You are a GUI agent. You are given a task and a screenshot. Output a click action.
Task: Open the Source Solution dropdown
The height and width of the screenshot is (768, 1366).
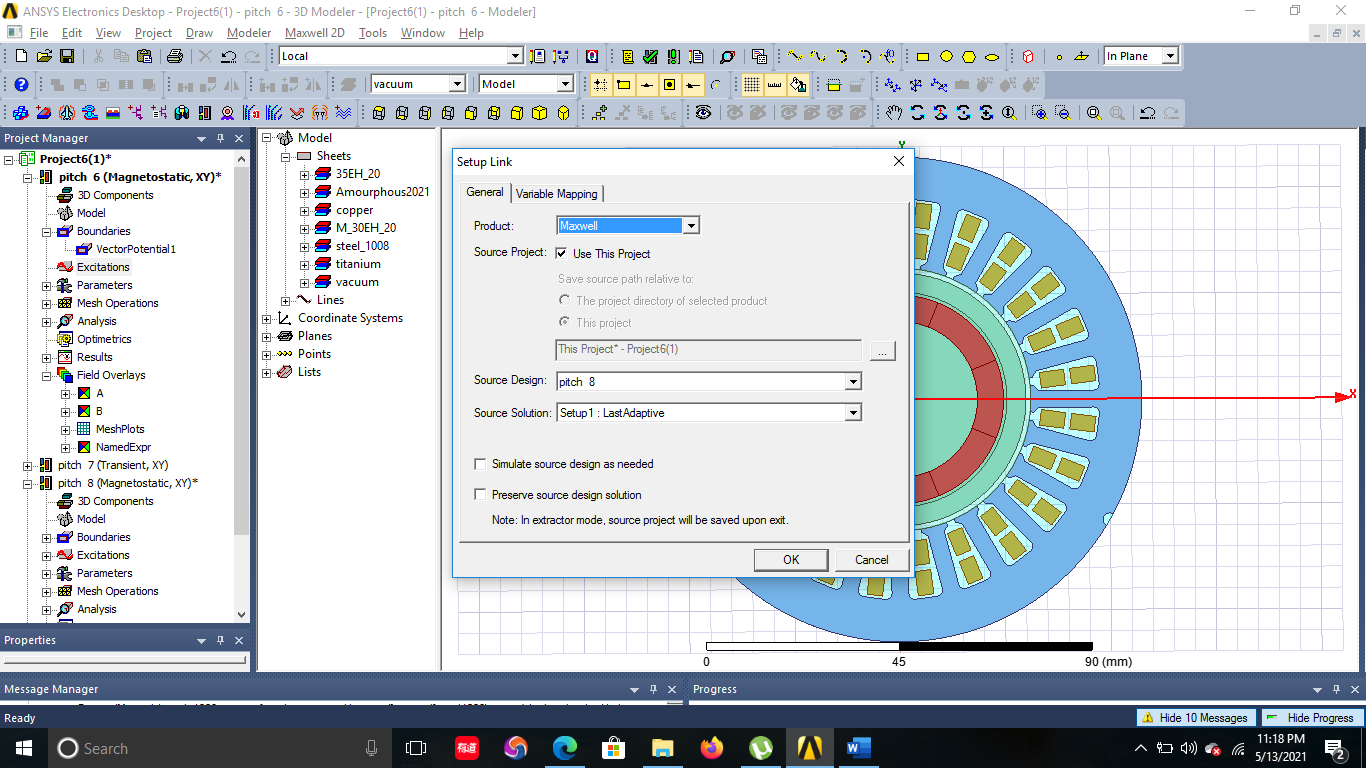852,412
